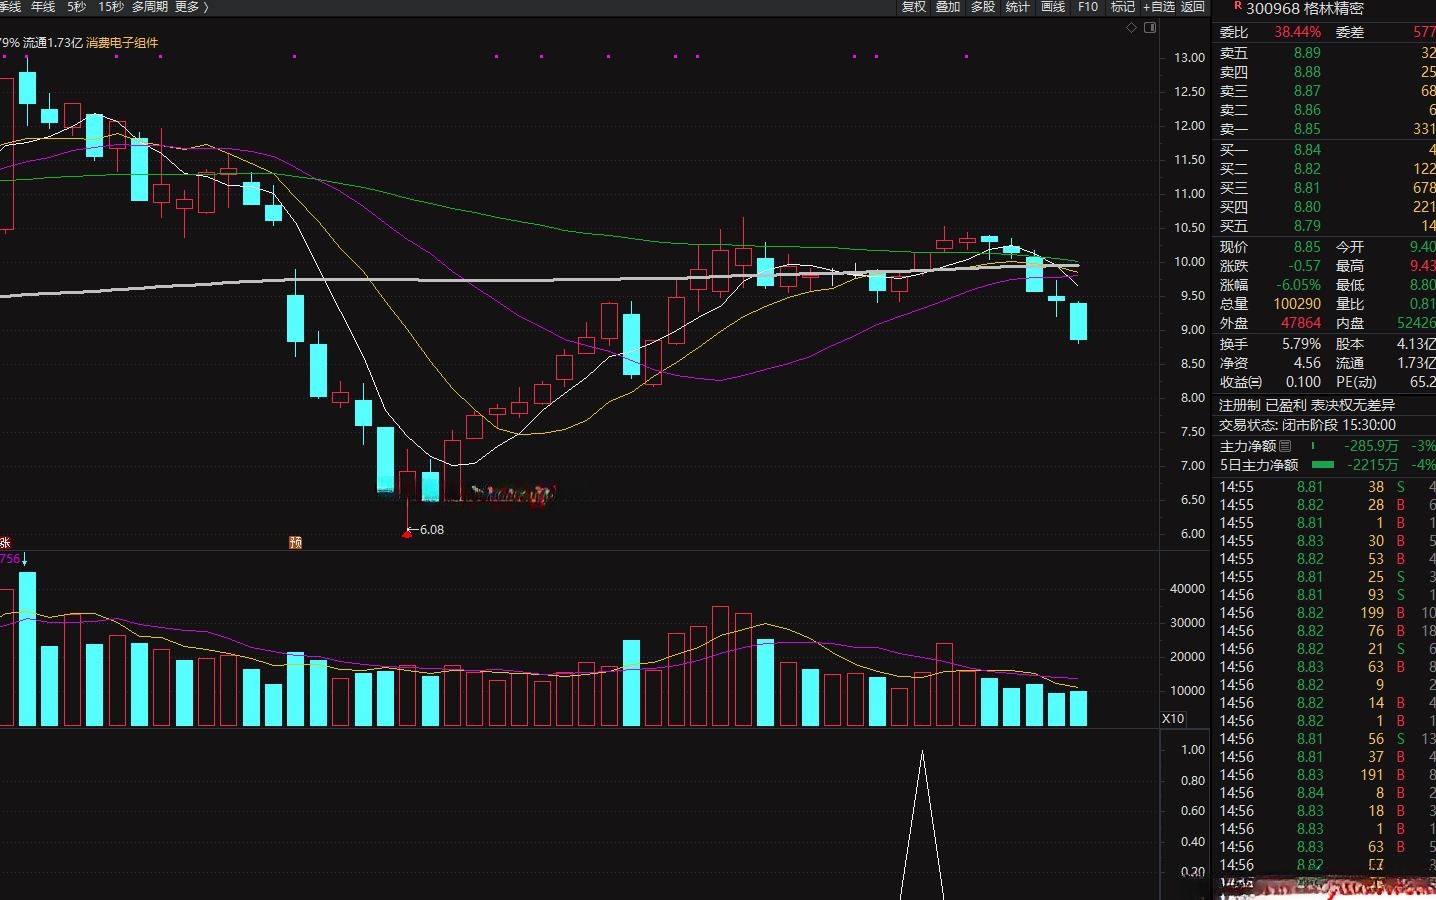The width and height of the screenshot is (1436, 900).
Task: Click the down arrow beside the volume indicator value
Action: click(24, 559)
